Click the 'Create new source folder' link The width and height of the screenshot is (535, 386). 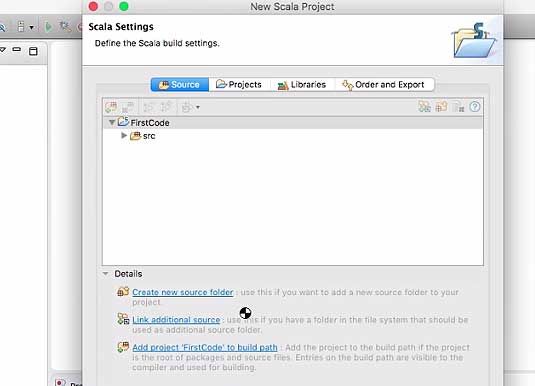tap(183, 292)
